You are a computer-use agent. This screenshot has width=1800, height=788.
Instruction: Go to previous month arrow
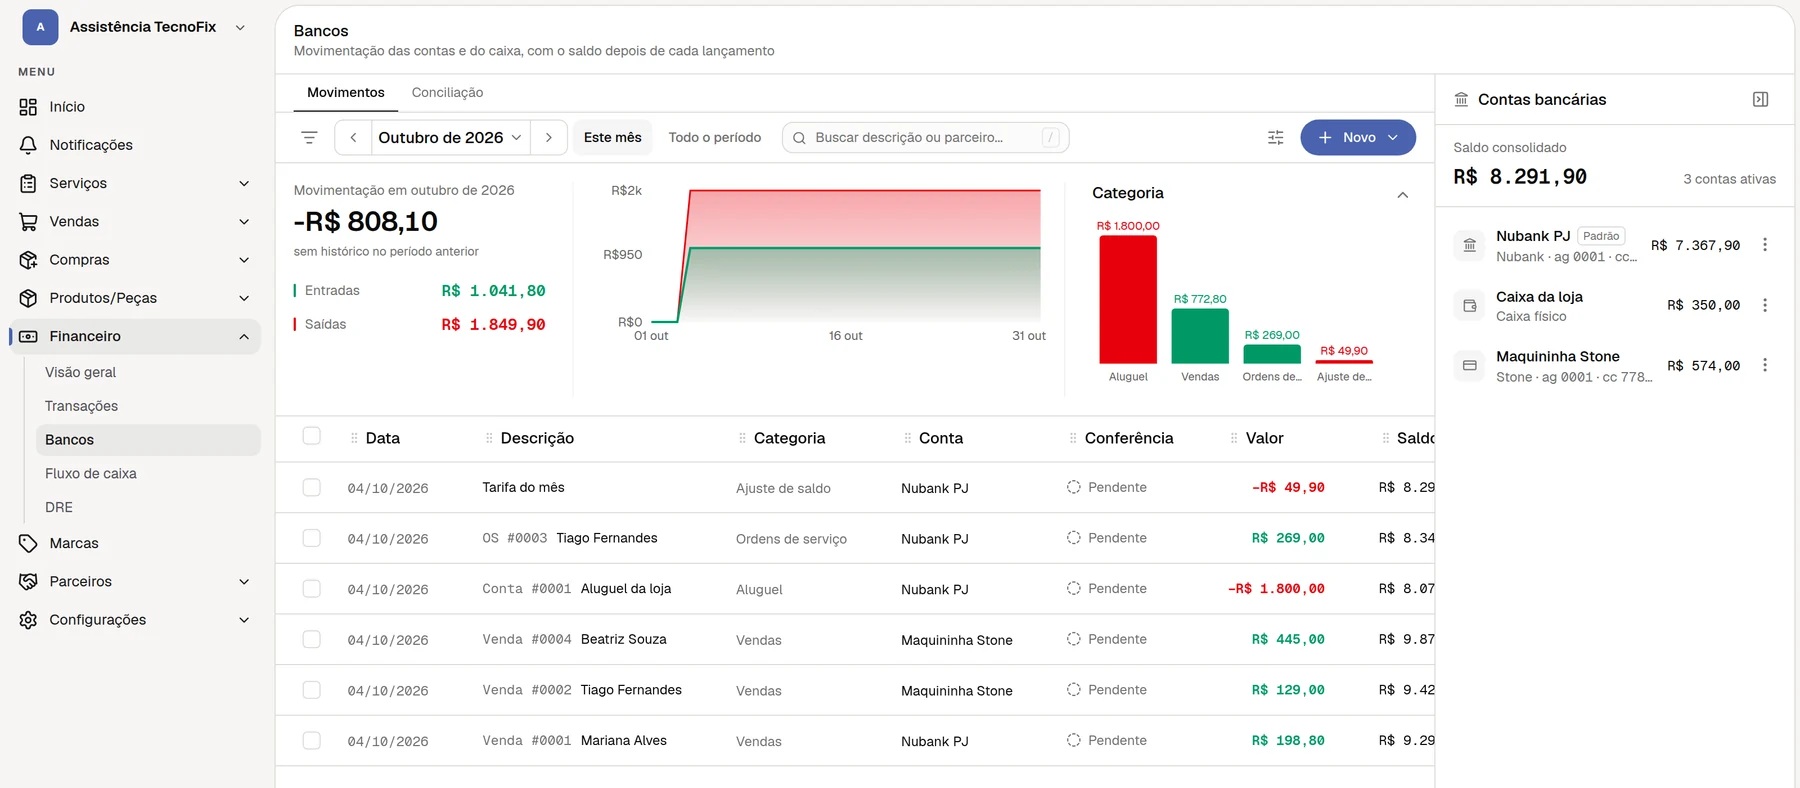pos(353,138)
